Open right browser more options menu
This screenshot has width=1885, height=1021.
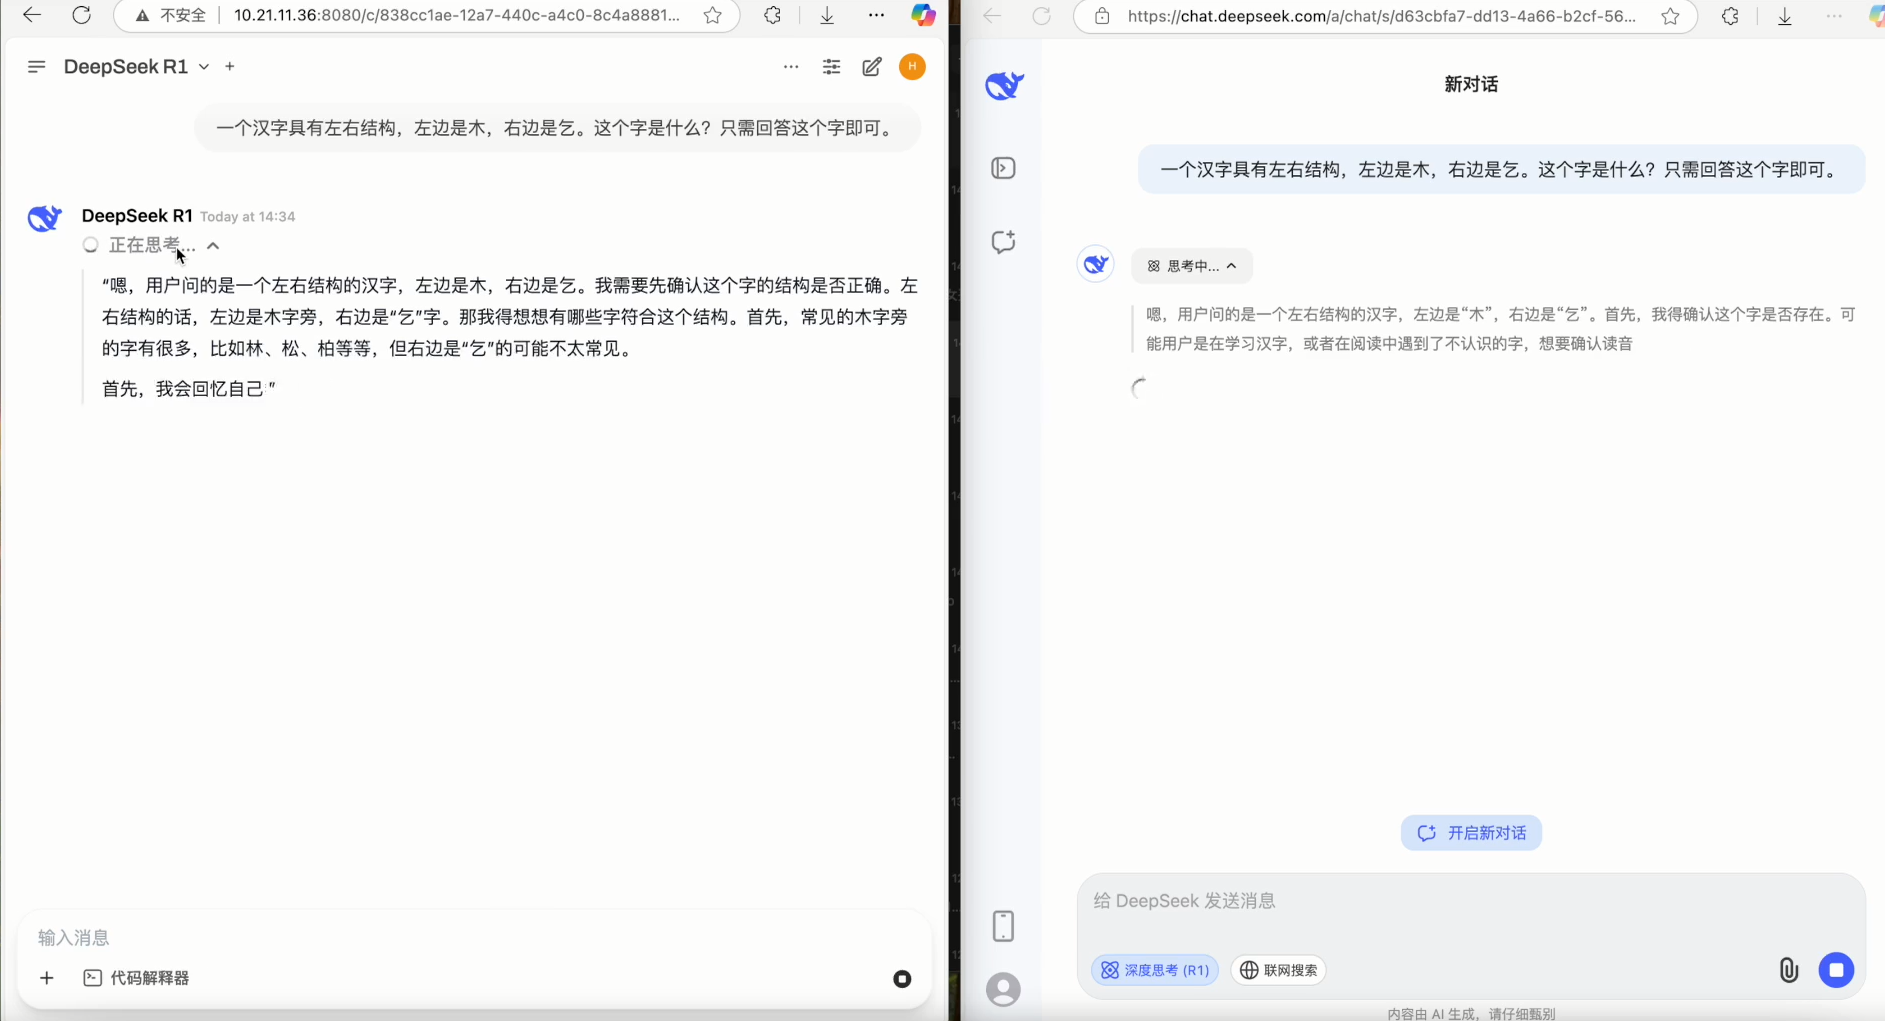pyautogui.click(x=1834, y=16)
